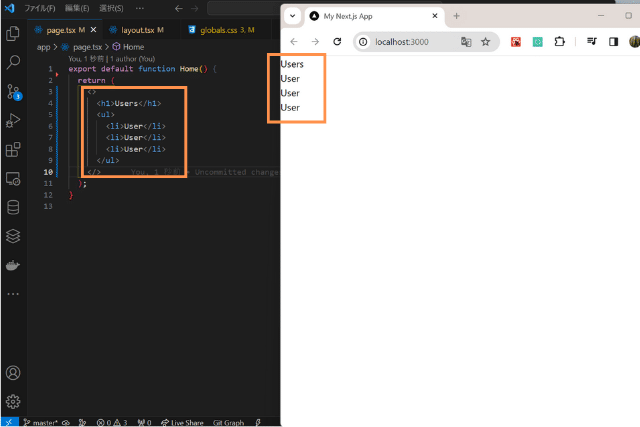Close the page.tsx editor tab
Viewport: 640px width, 427px height.
click(x=93, y=30)
